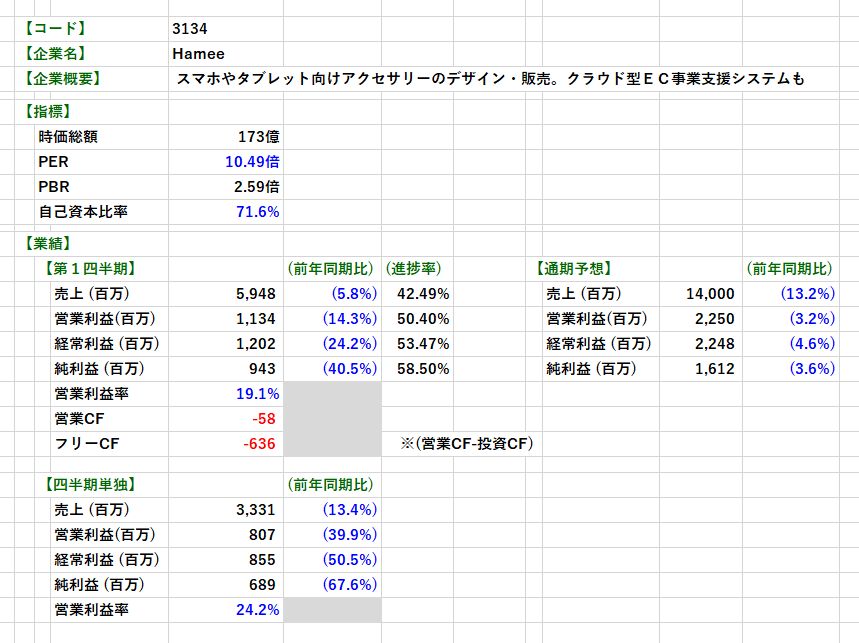The width and height of the screenshot is (859, 643).
Task: Select the forecast growth (3.6%)
Action: 812,369
